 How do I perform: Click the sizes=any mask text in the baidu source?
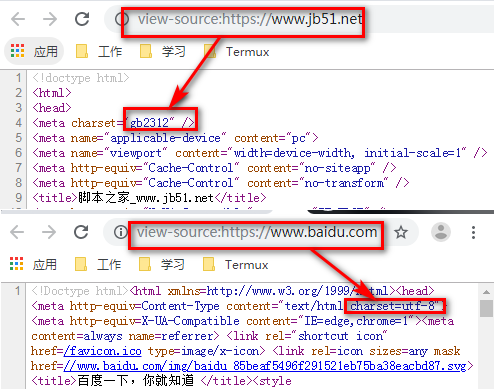tap(415, 351)
